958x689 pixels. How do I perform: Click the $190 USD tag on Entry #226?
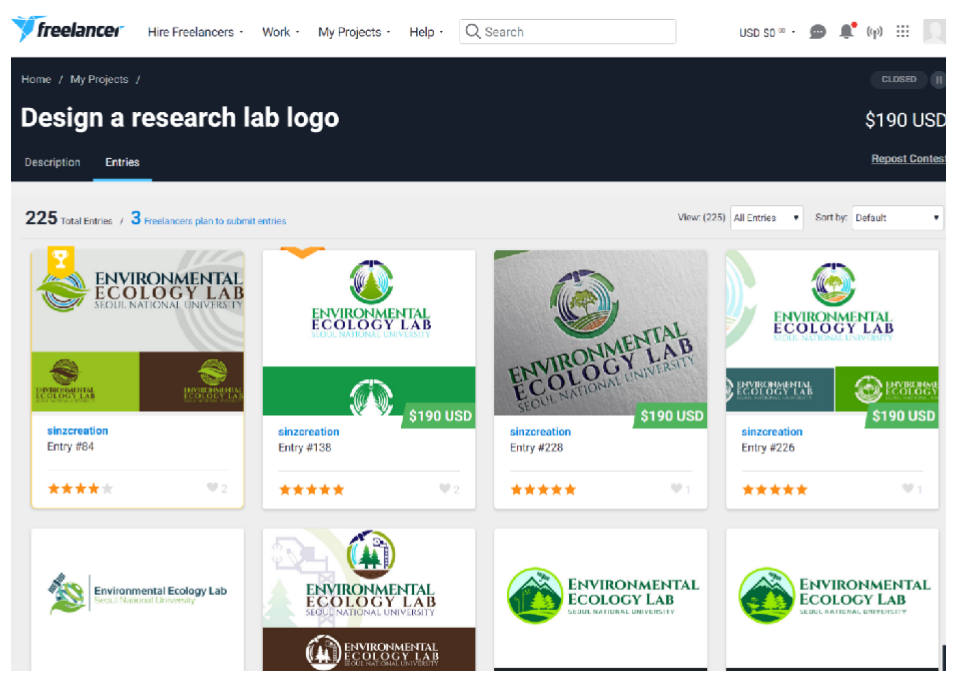(x=903, y=416)
